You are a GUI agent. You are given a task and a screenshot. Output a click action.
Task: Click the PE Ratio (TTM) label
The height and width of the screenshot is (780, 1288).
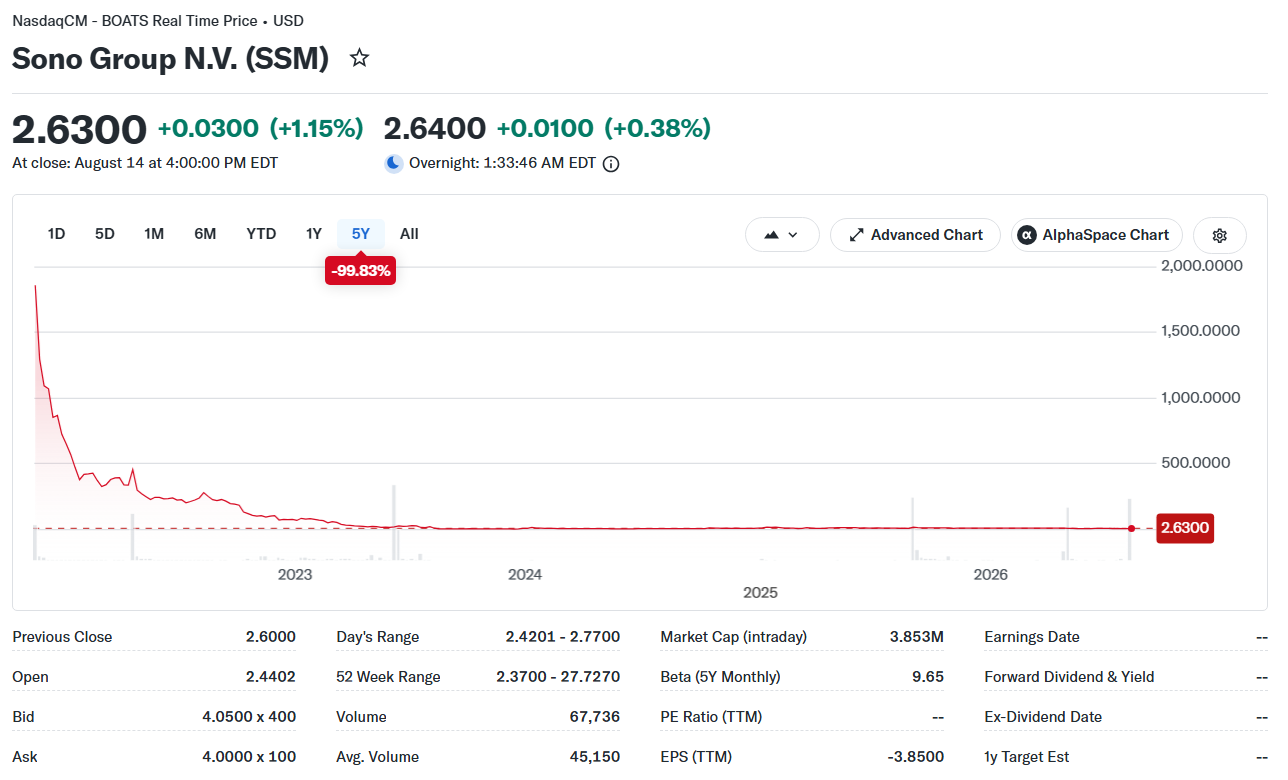(x=710, y=717)
